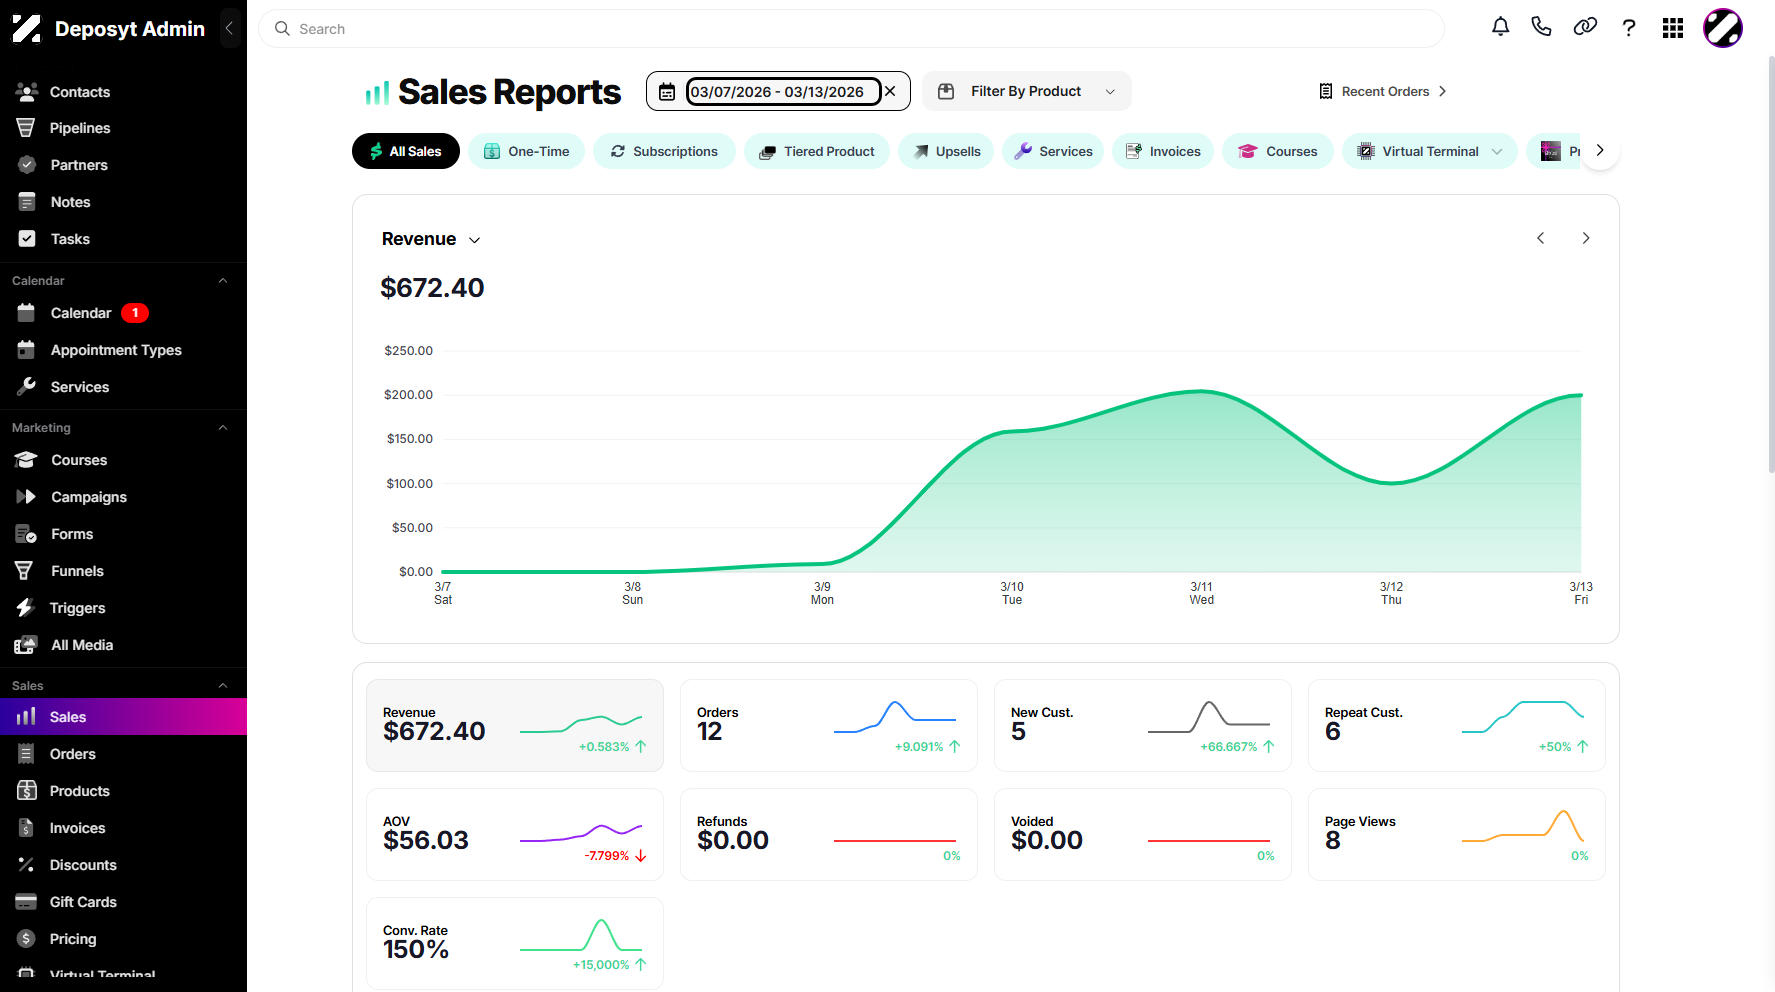Open the date range calendar icon

[667, 92]
